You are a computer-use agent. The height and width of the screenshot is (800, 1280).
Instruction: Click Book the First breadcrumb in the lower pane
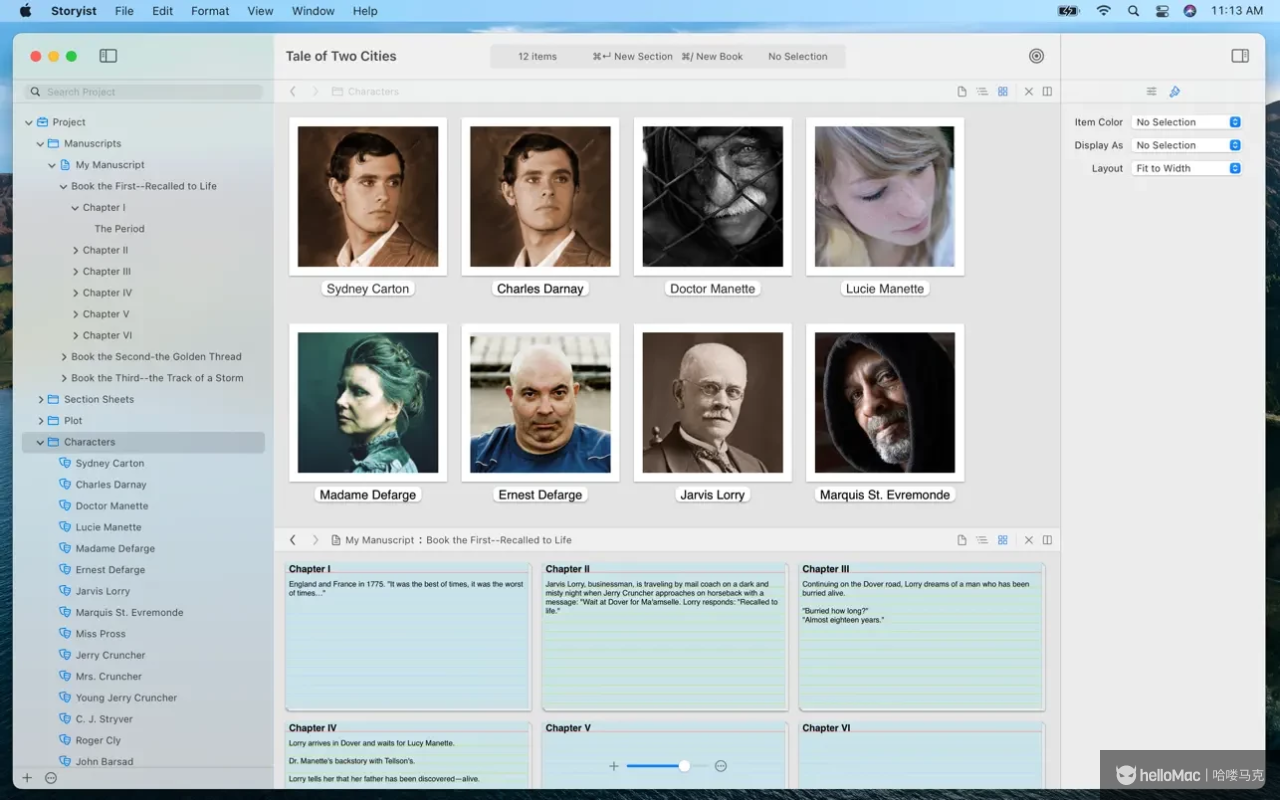click(499, 540)
